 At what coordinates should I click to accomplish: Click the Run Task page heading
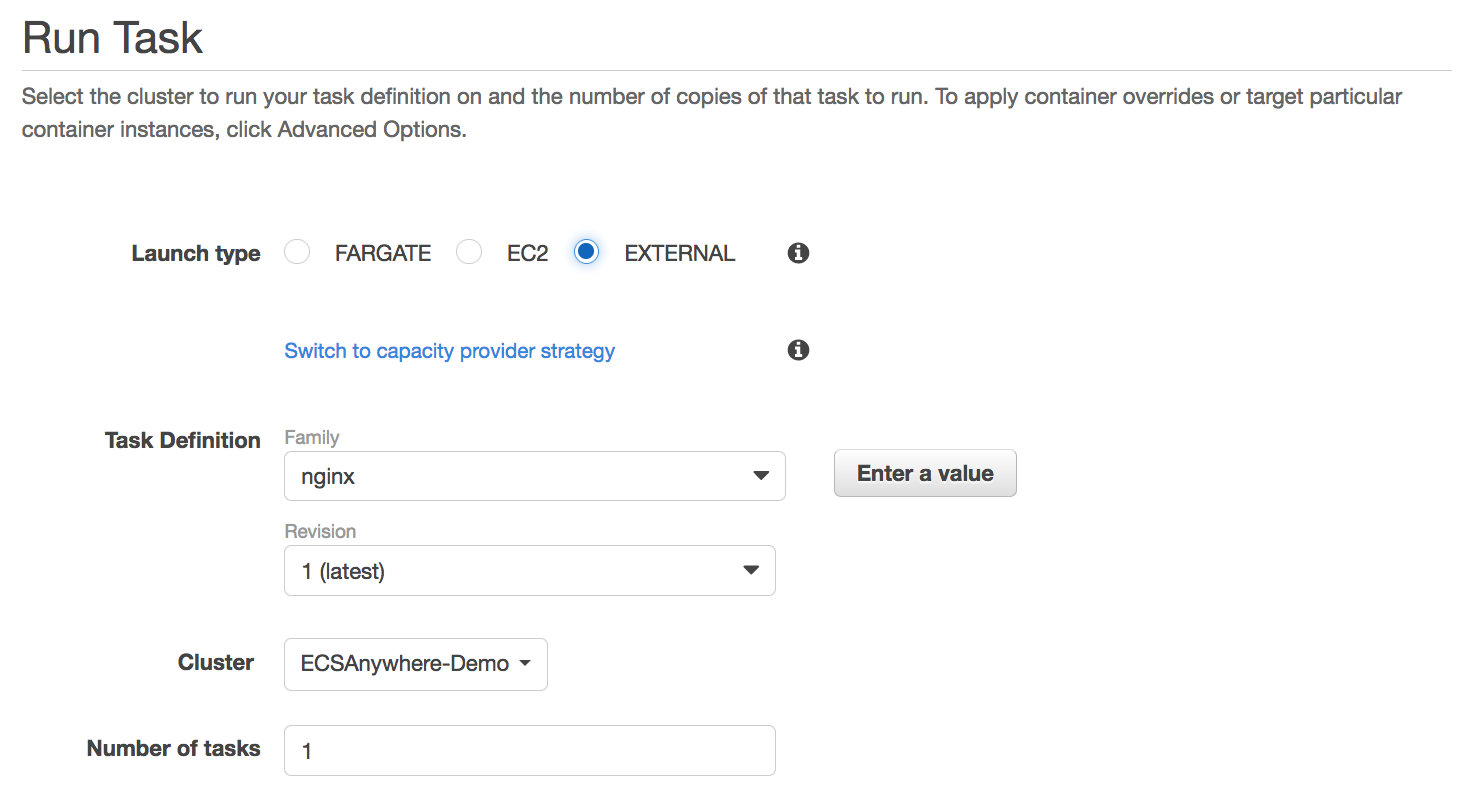pyautogui.click(x=112, y=38)
